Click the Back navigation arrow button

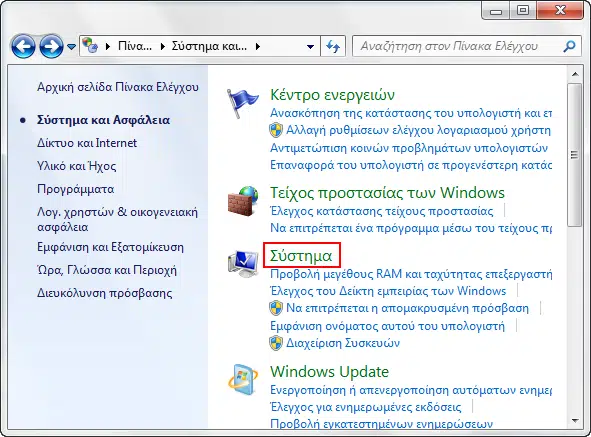[23, 46]
